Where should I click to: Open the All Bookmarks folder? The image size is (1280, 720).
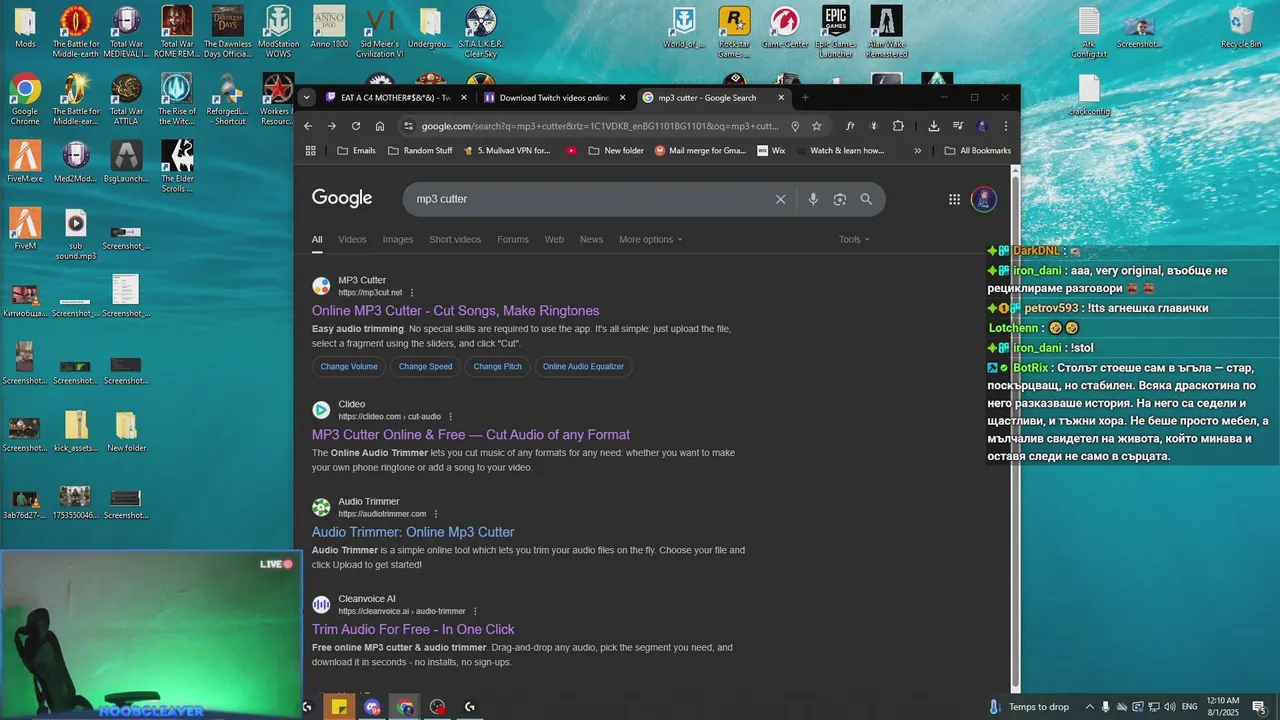[977, 151]
